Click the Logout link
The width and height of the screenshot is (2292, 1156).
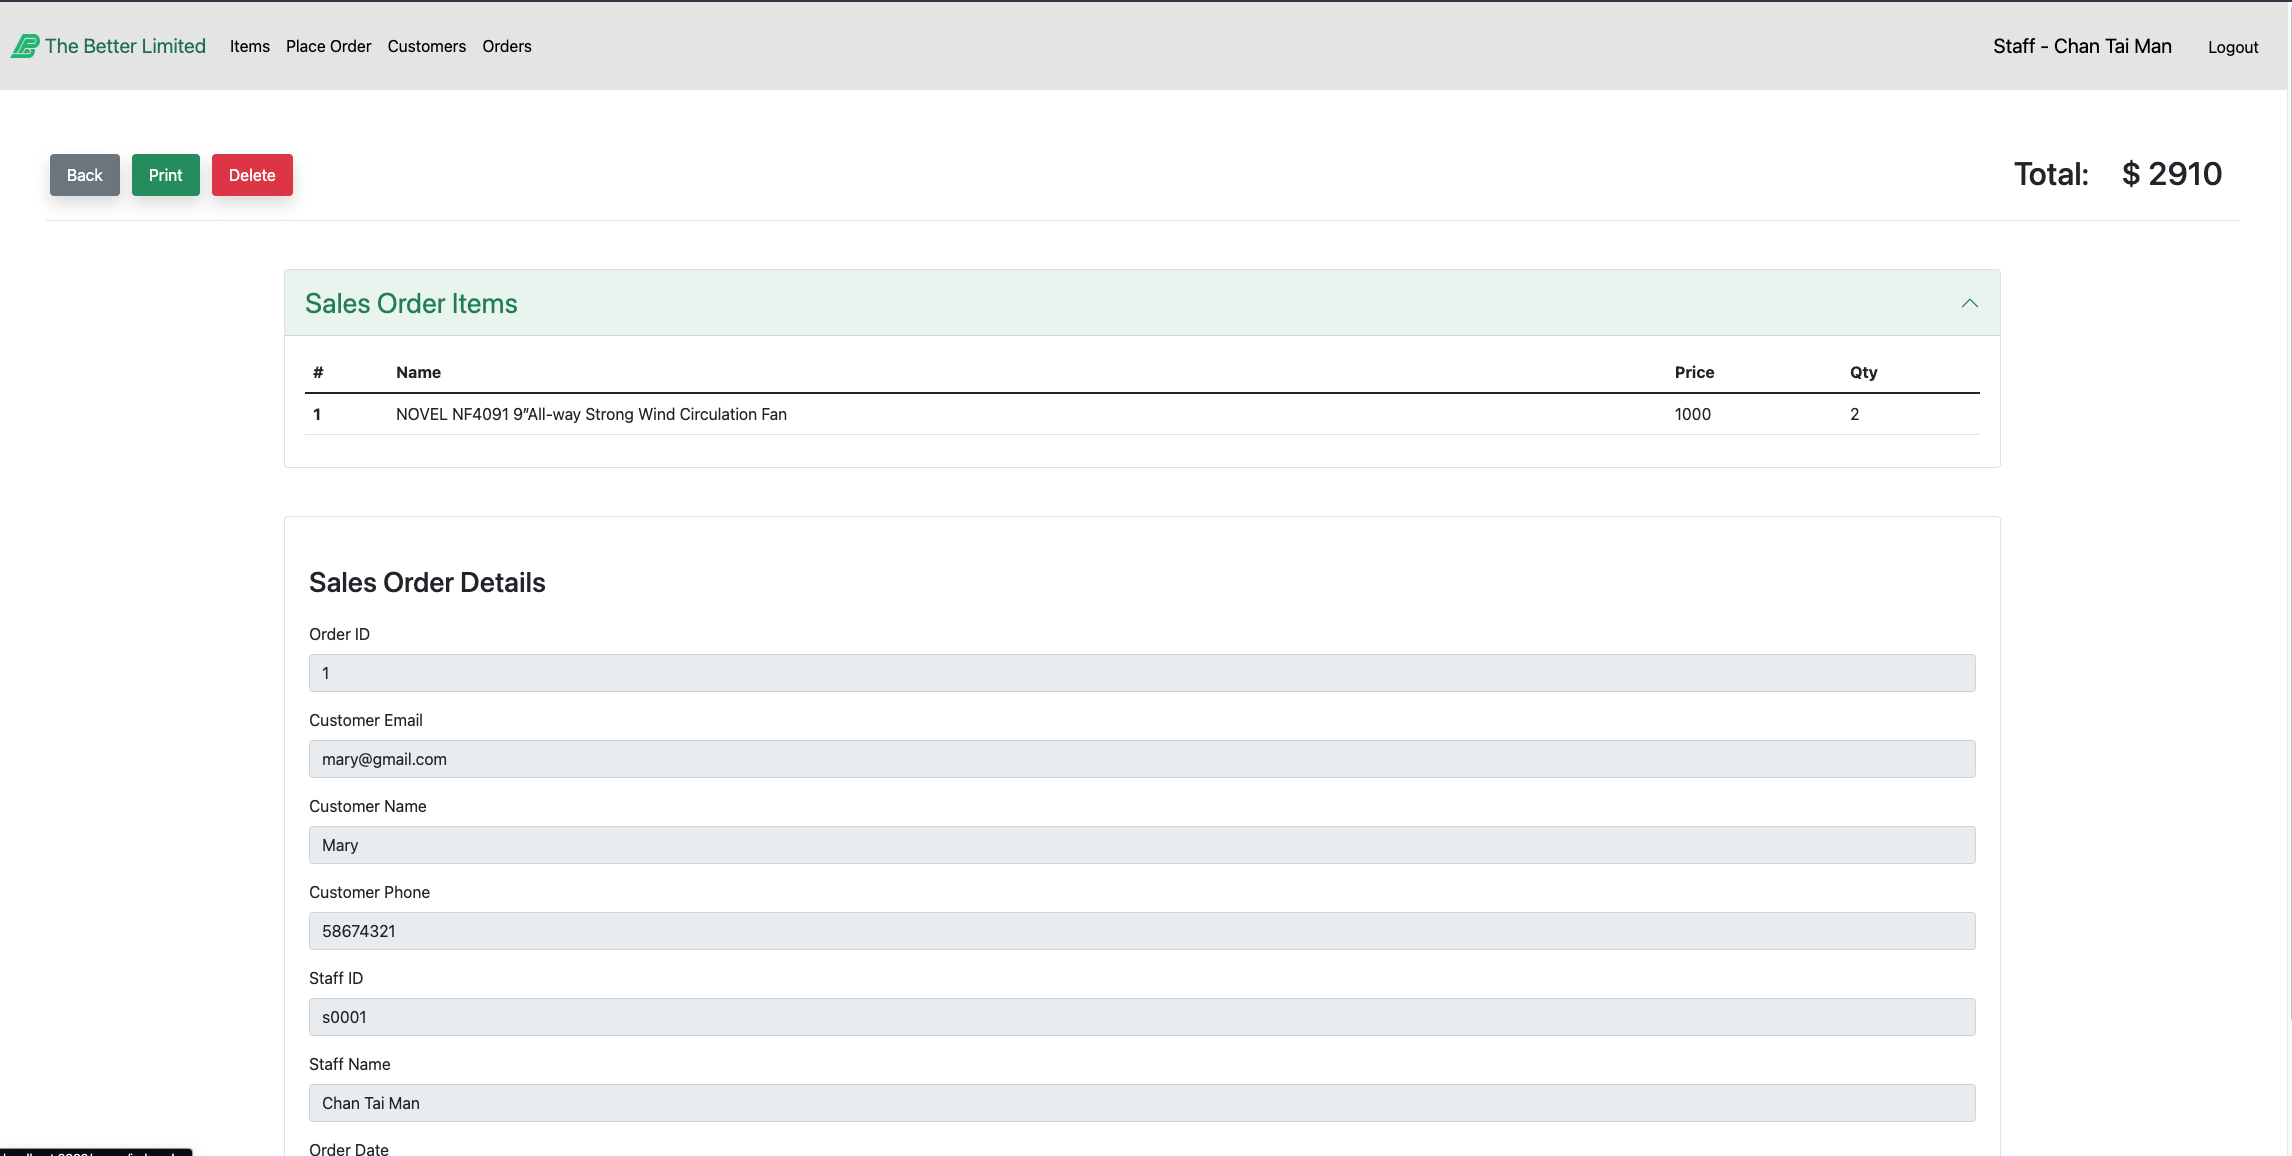[x=2232, y=47]
